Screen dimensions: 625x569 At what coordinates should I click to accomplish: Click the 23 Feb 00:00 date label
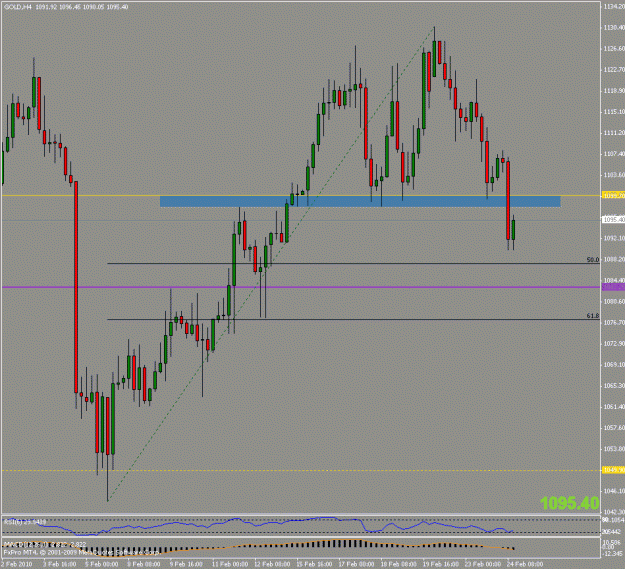click(x=483, y=564)
